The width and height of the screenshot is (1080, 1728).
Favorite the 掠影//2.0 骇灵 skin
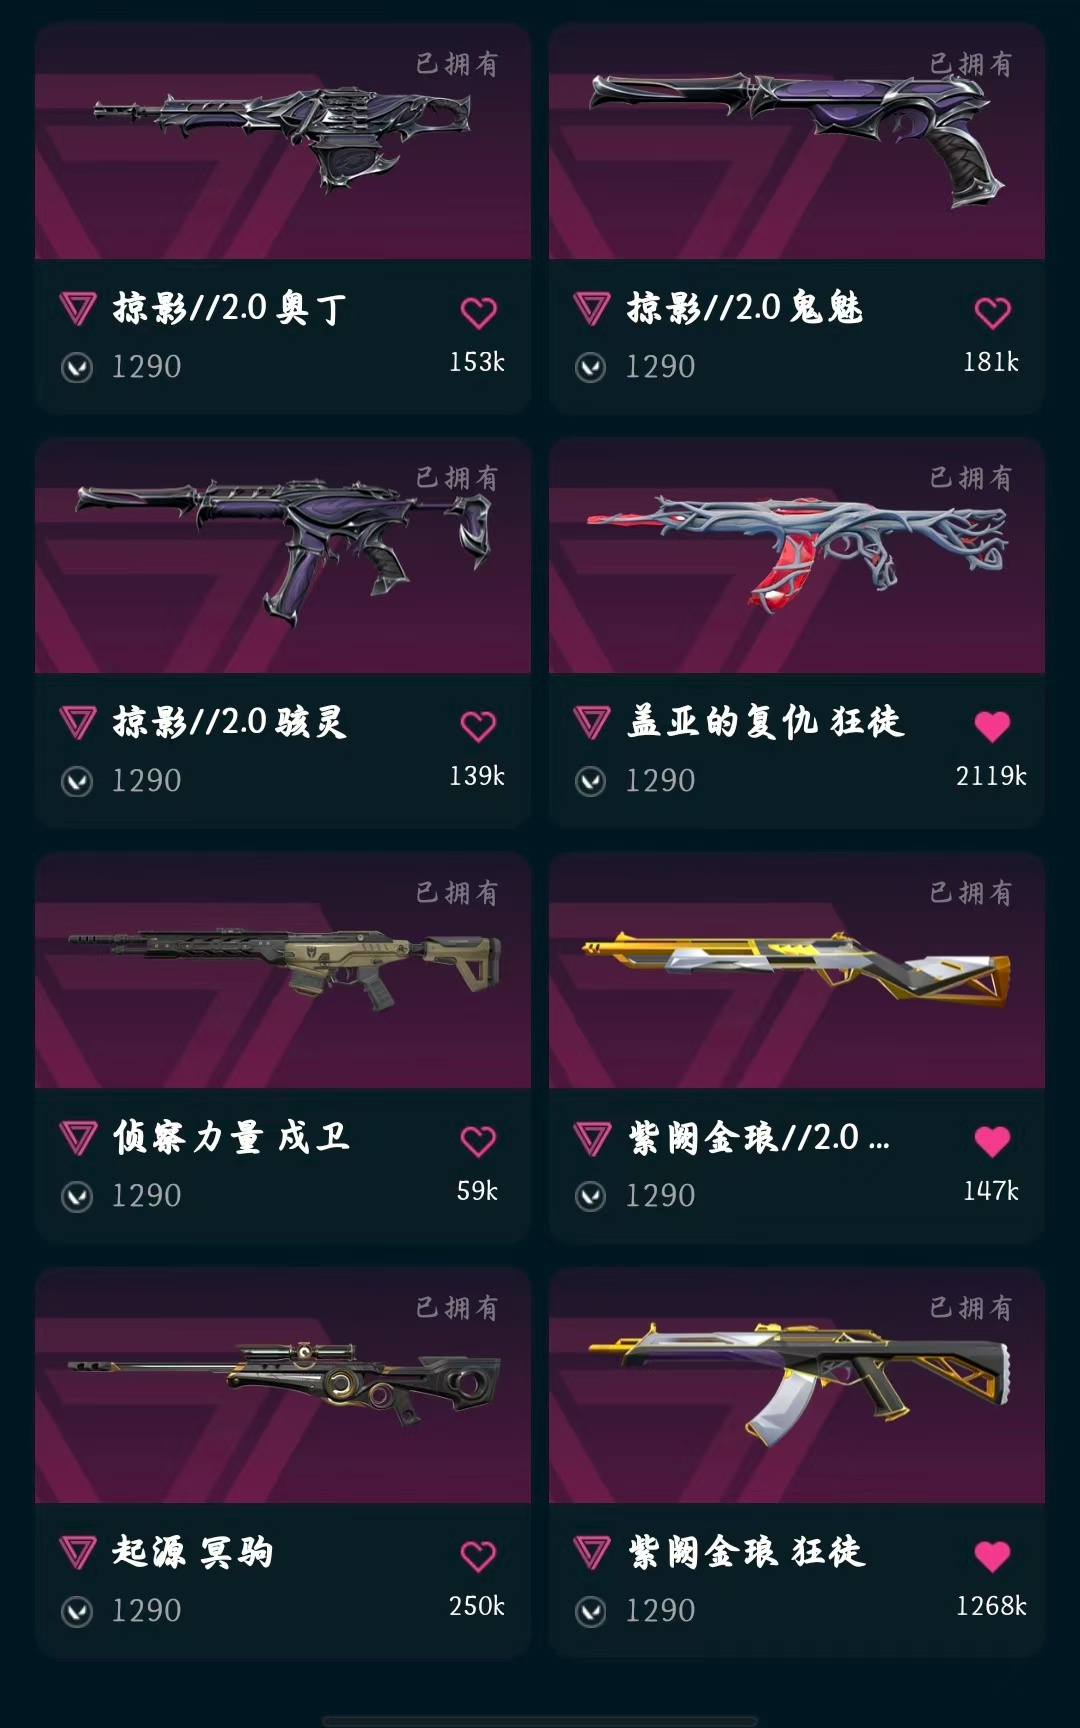[x=478, y=727]
